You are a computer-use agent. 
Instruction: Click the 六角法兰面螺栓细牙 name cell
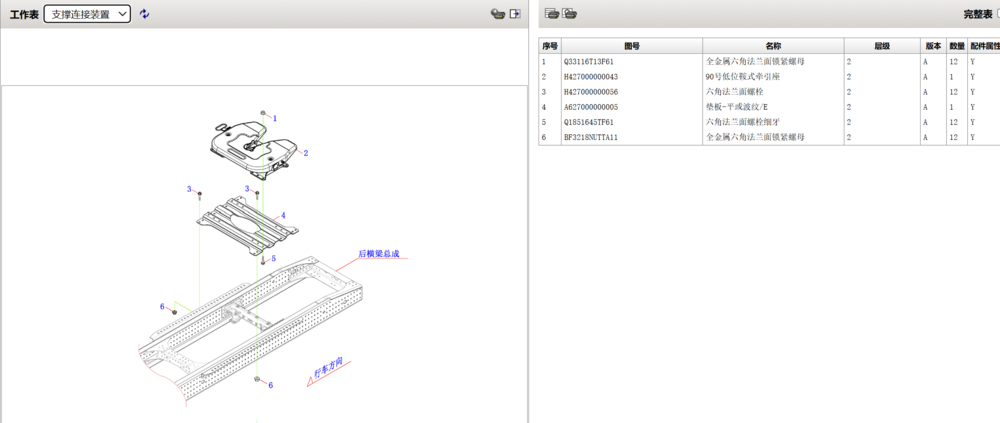[744, 122]
